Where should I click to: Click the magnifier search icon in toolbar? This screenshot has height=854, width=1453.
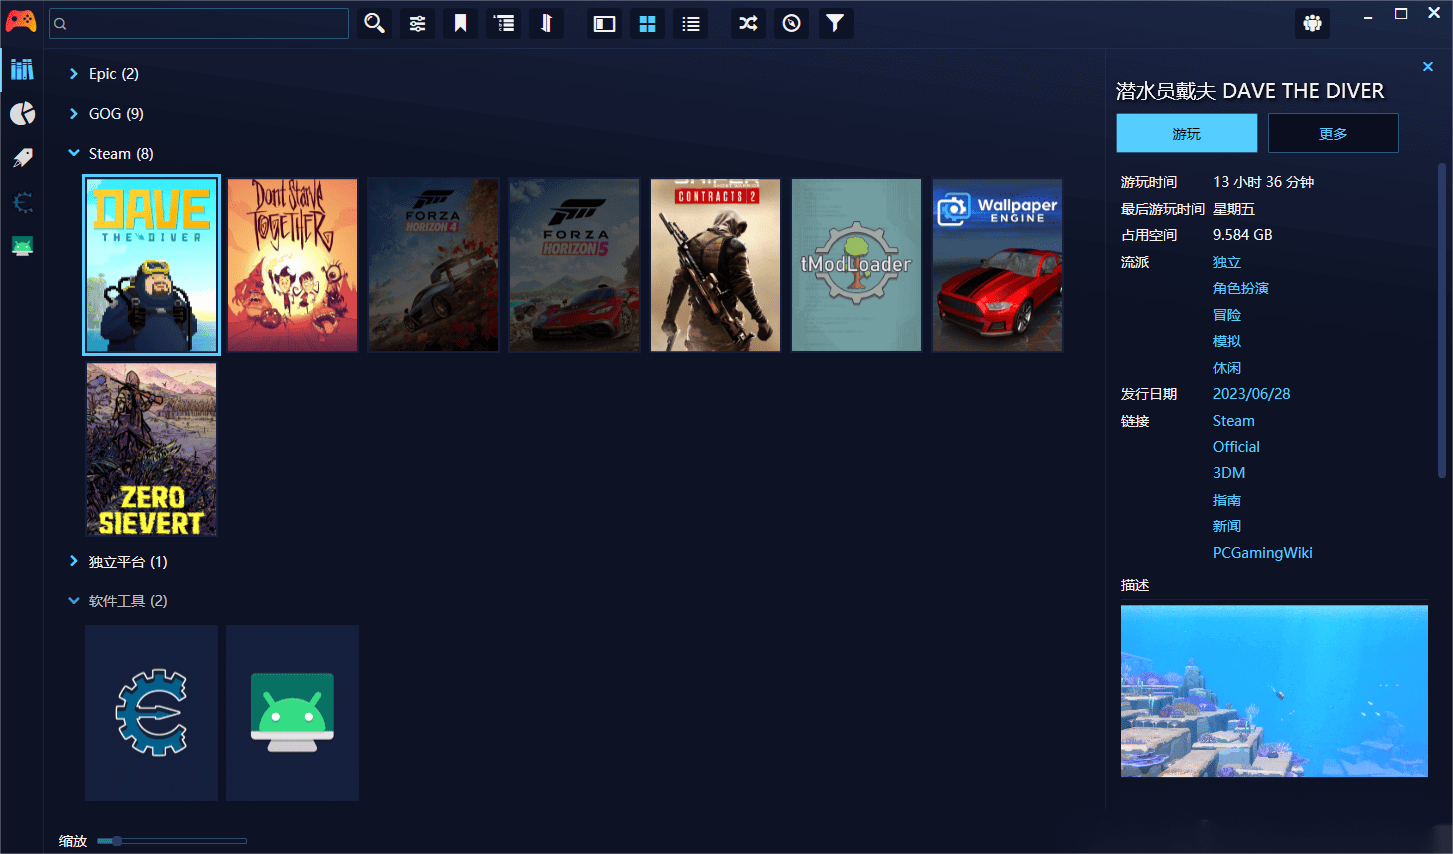click(x=374, y=23)
